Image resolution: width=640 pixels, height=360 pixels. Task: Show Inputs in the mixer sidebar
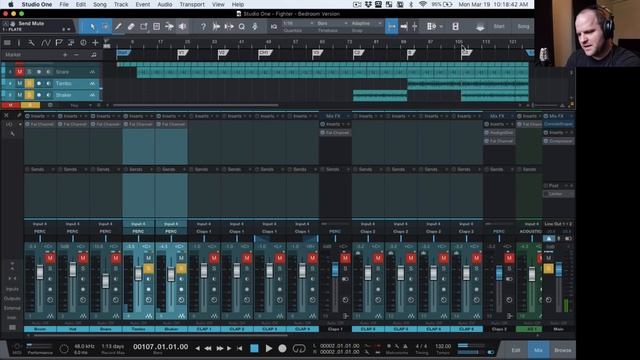click(x=12, y=289)
